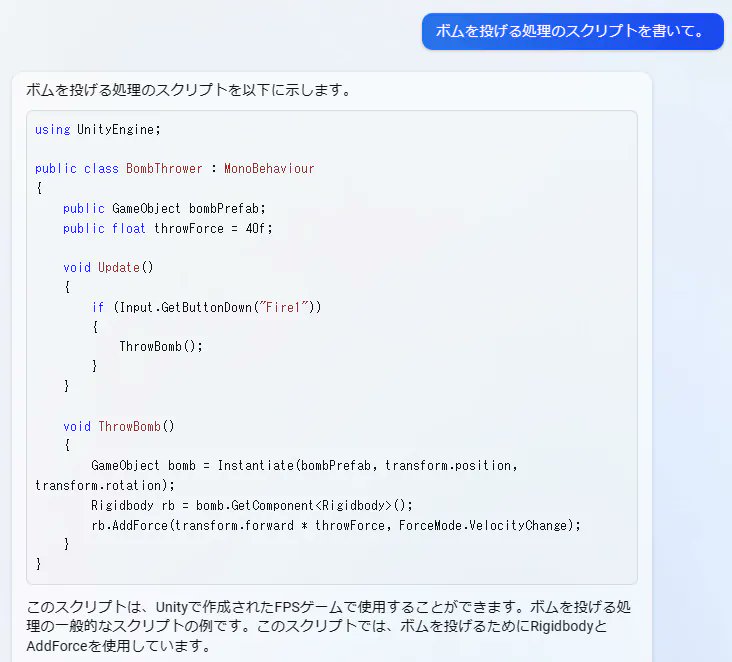Click the wrapped line 'transform.rotation);'
732x662 pixels.
pos(105,486)
